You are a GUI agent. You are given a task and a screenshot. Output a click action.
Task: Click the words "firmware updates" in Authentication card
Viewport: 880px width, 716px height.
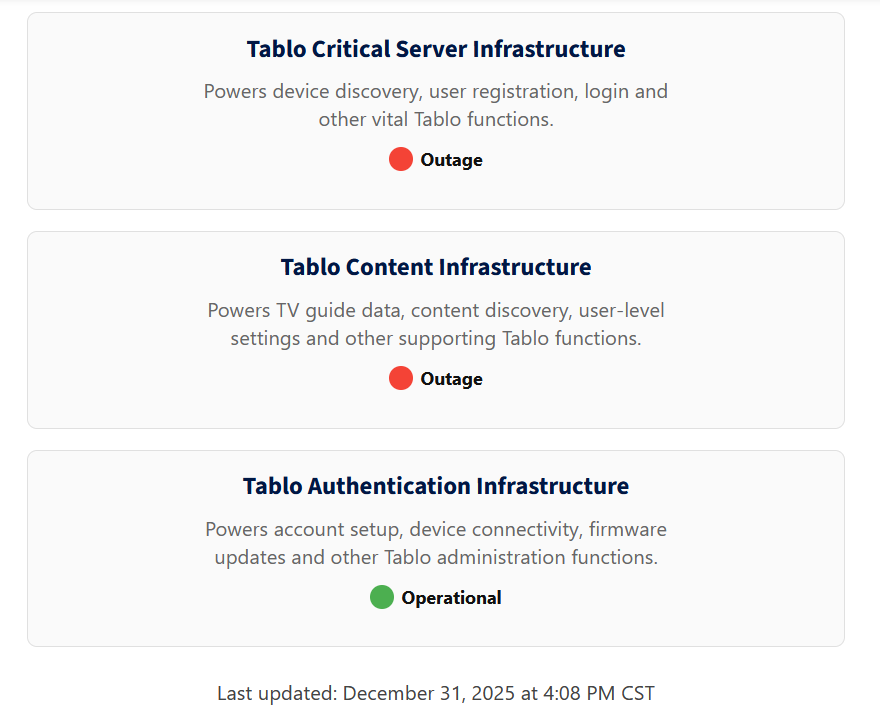tap(627, 529)
